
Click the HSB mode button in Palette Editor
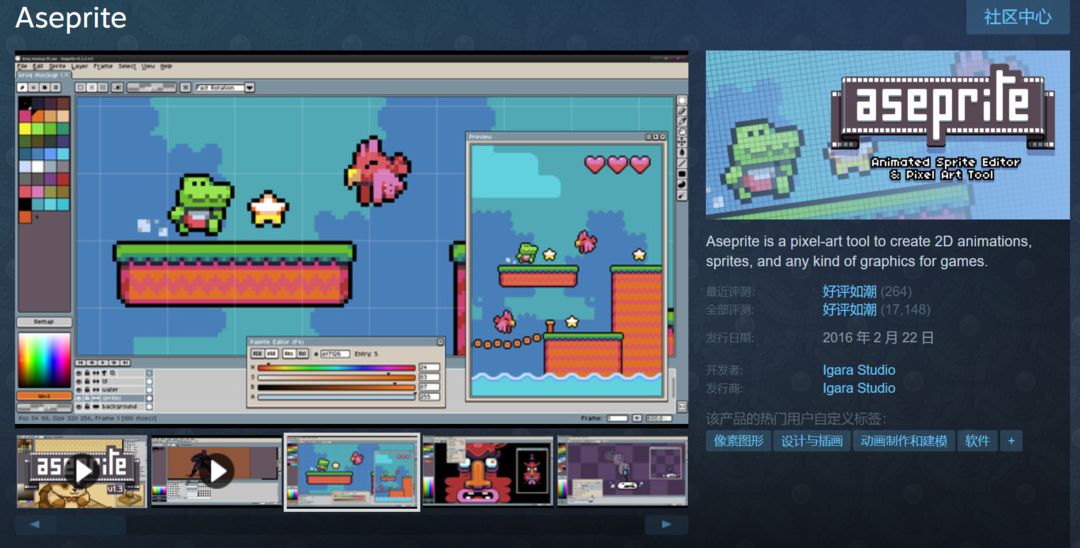point(272,354)
